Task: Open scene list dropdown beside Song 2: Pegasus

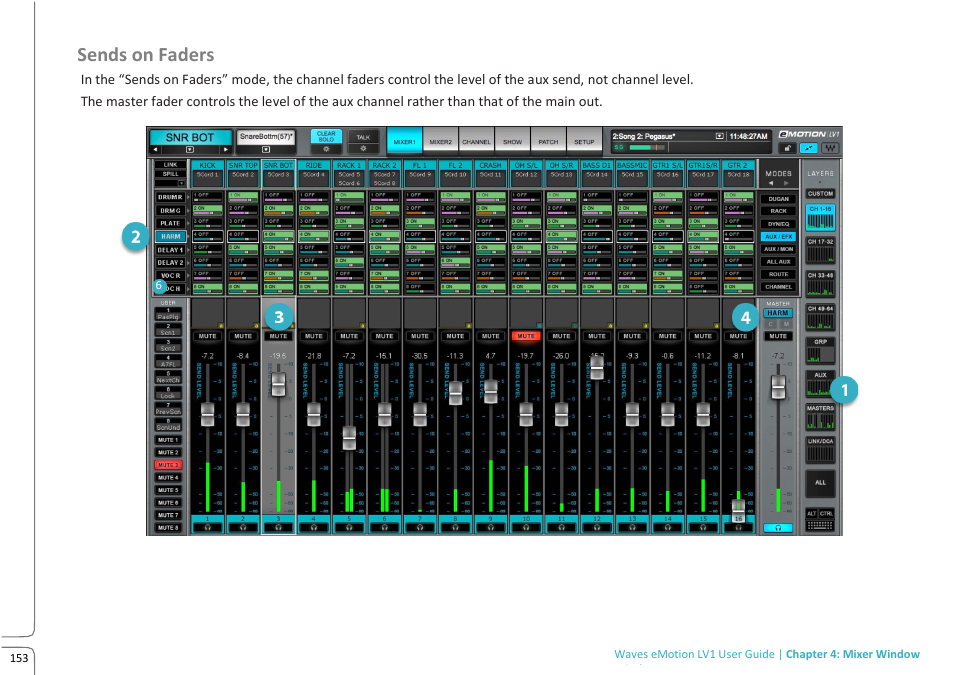Action: (720, 136)
